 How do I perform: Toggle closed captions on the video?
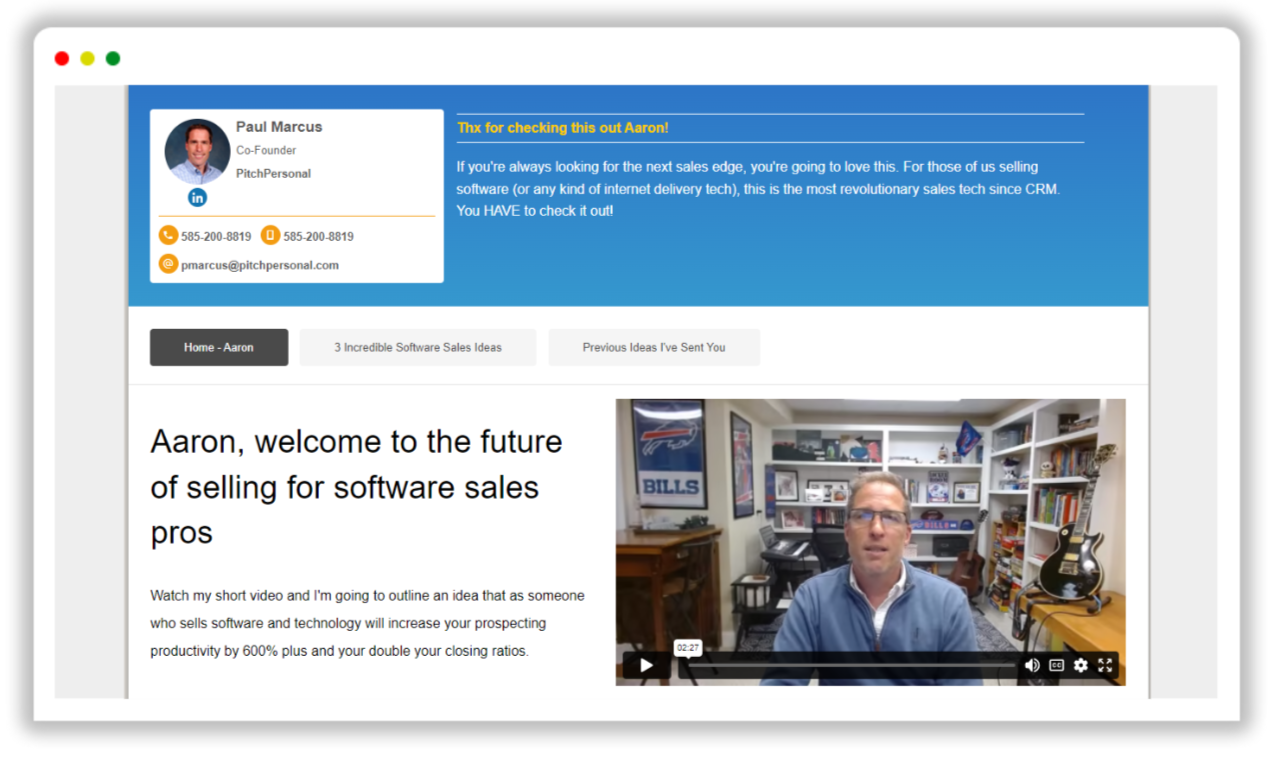tap(1056, 665)
